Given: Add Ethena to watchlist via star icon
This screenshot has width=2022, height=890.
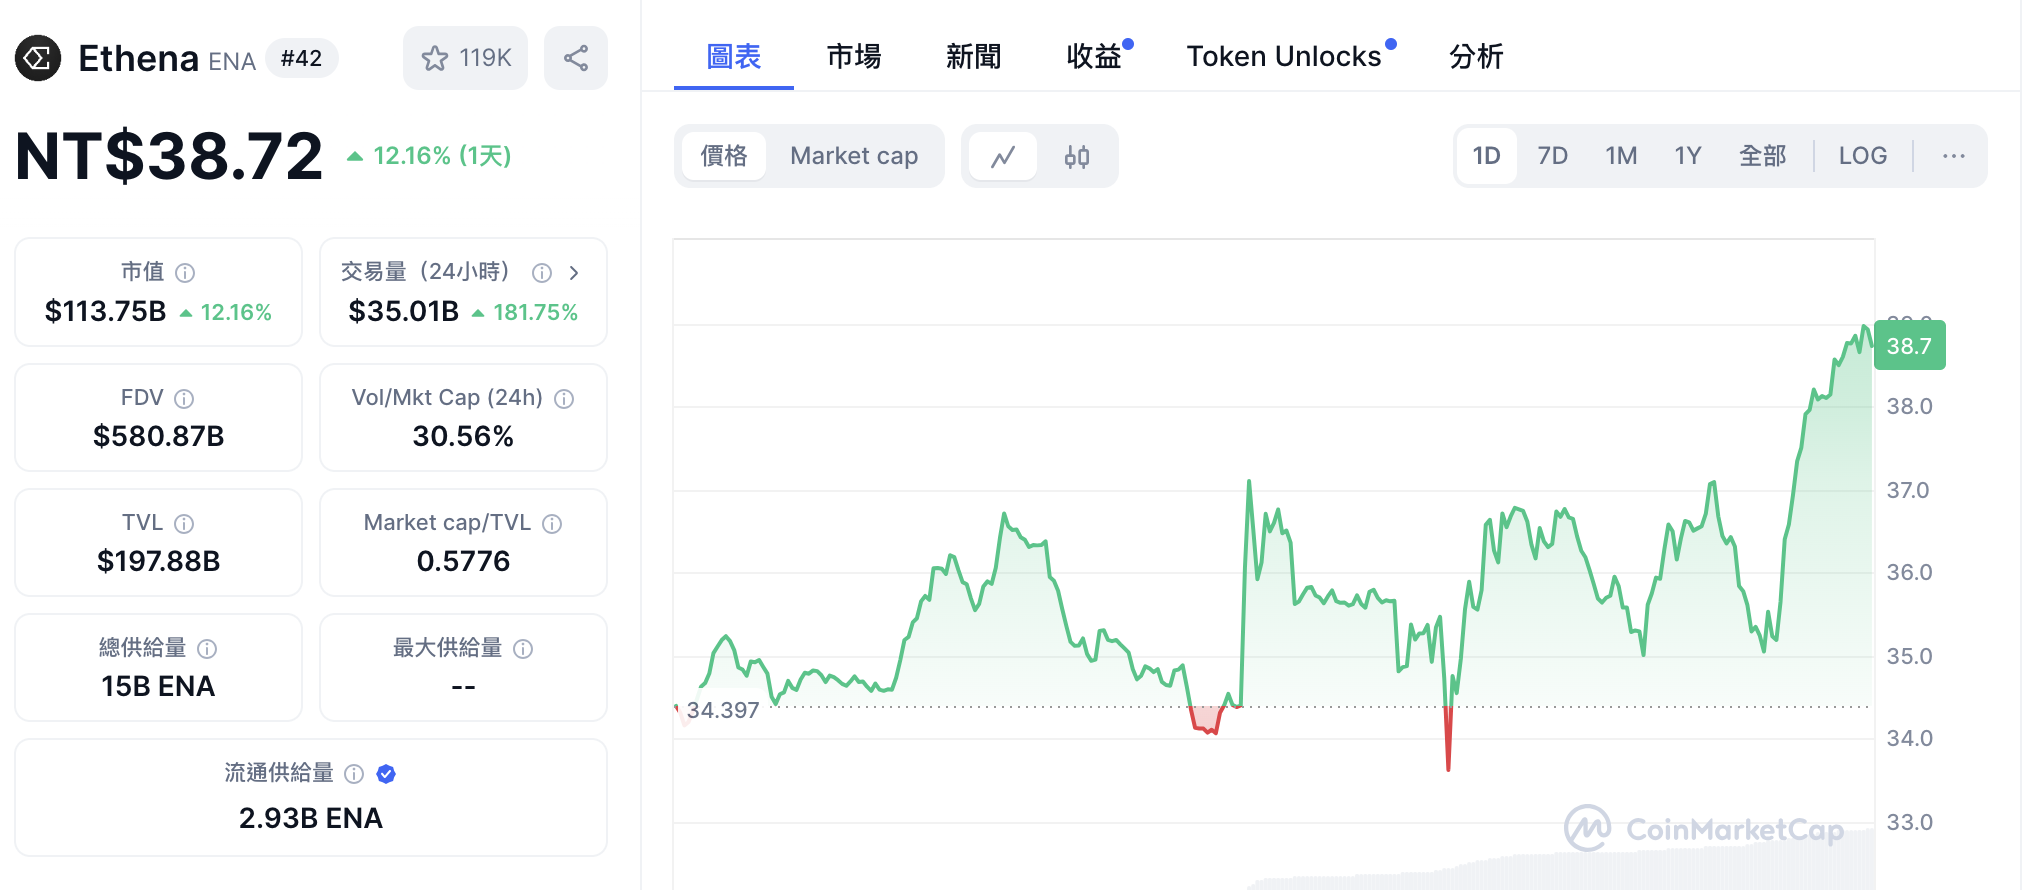Looking at the screenshot, I should pyautogui.click(x=435, y=58).
